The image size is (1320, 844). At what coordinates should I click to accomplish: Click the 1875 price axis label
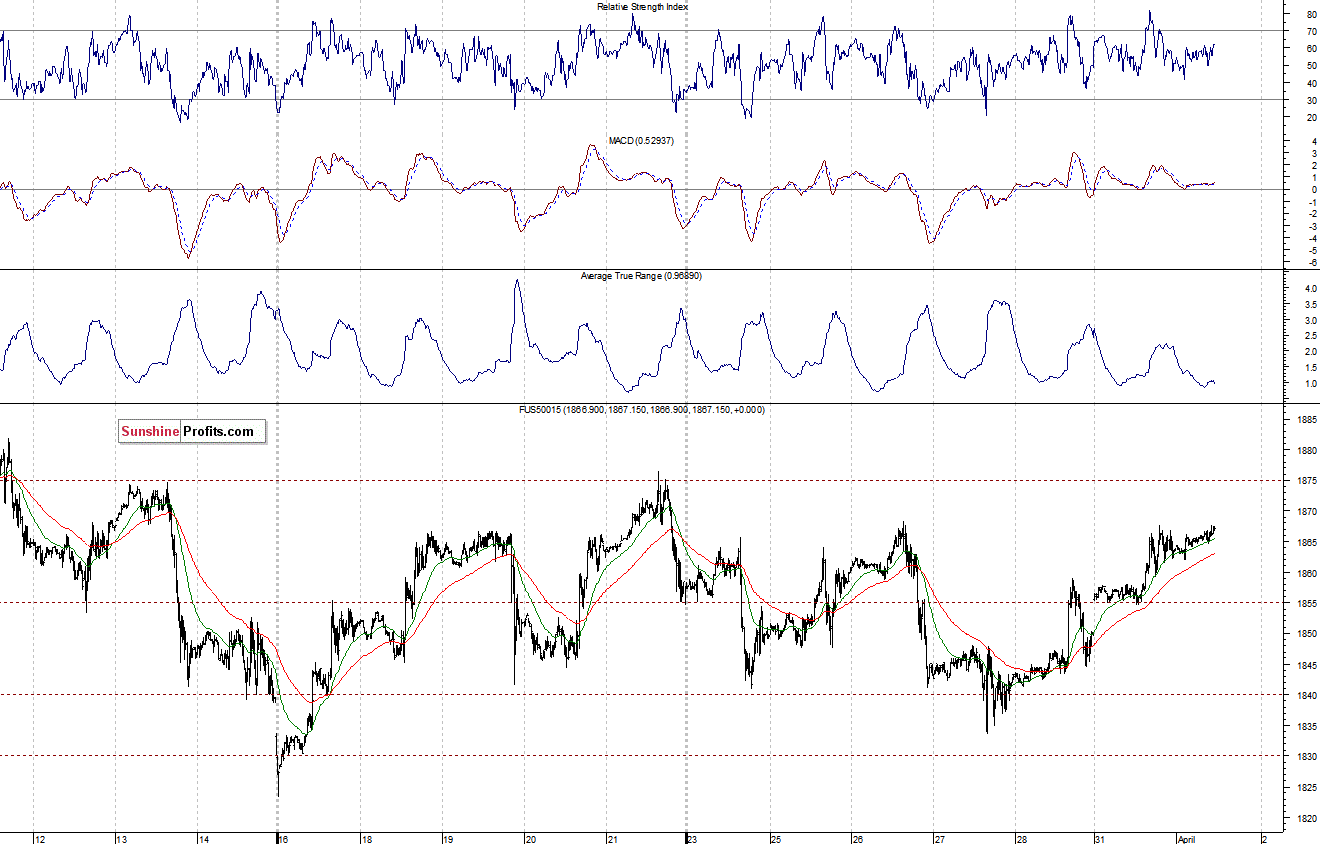click(x=1307, y=481)
